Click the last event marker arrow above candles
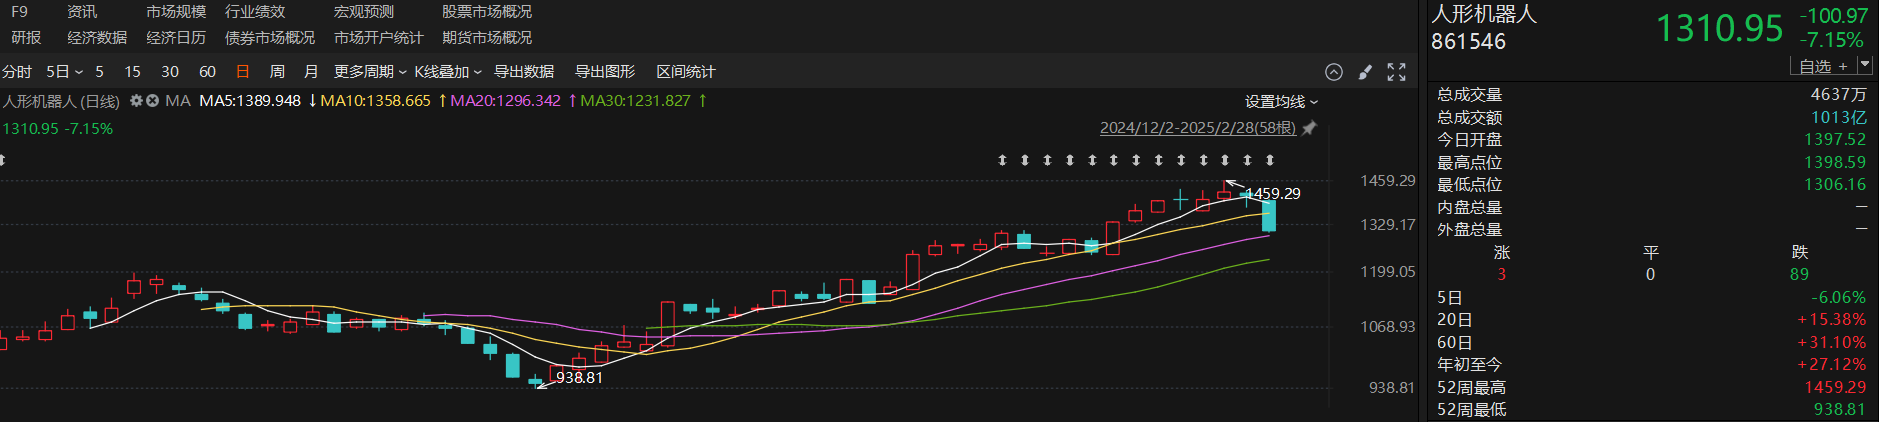Image resolution: width=1879 pixels, height=422 pixels. point(1270,160)
